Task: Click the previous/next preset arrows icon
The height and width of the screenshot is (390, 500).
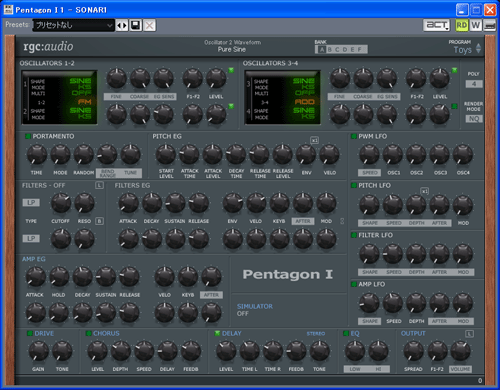Action: 122,25
